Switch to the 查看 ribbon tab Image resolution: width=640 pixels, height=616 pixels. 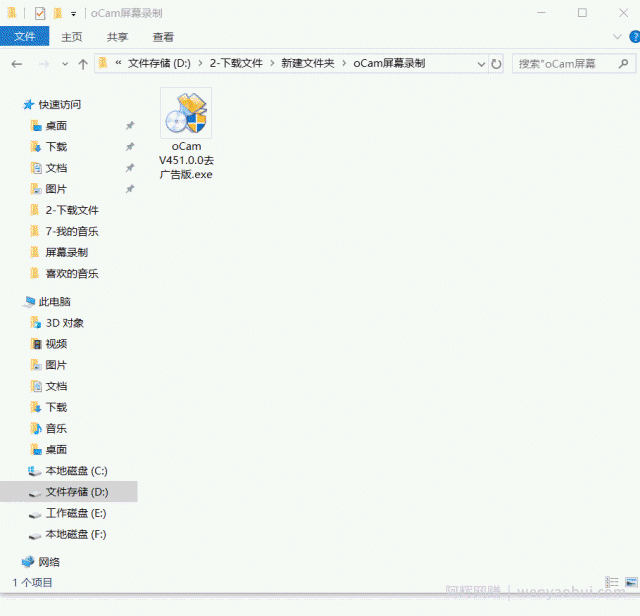[x=163, y=37]
